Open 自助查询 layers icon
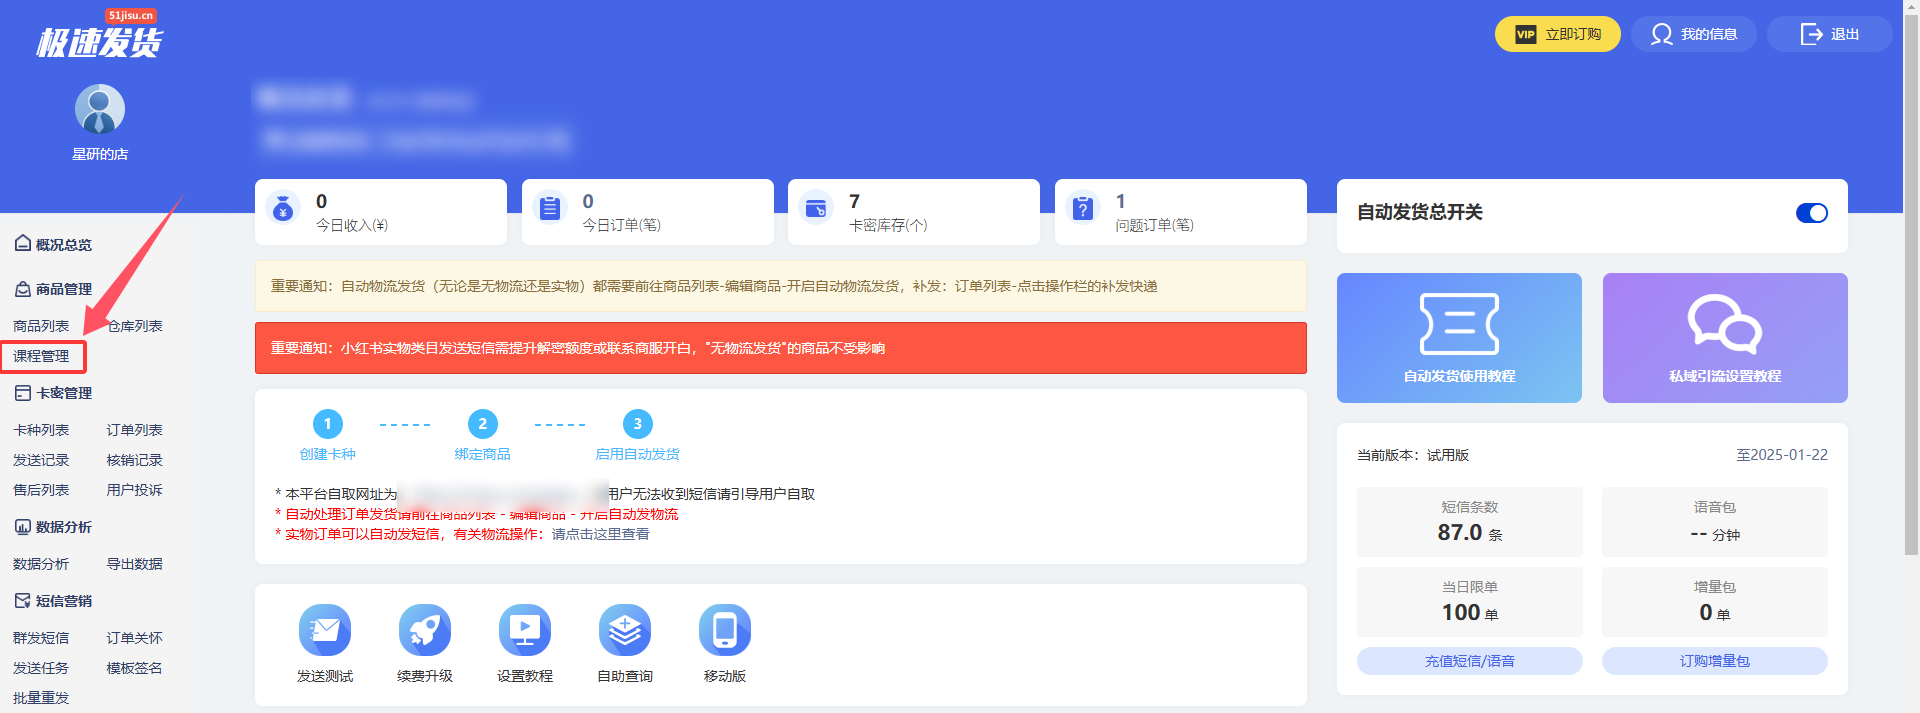Image resolution: width=1920 pixels, height=713 pixels. coord(625,630)
